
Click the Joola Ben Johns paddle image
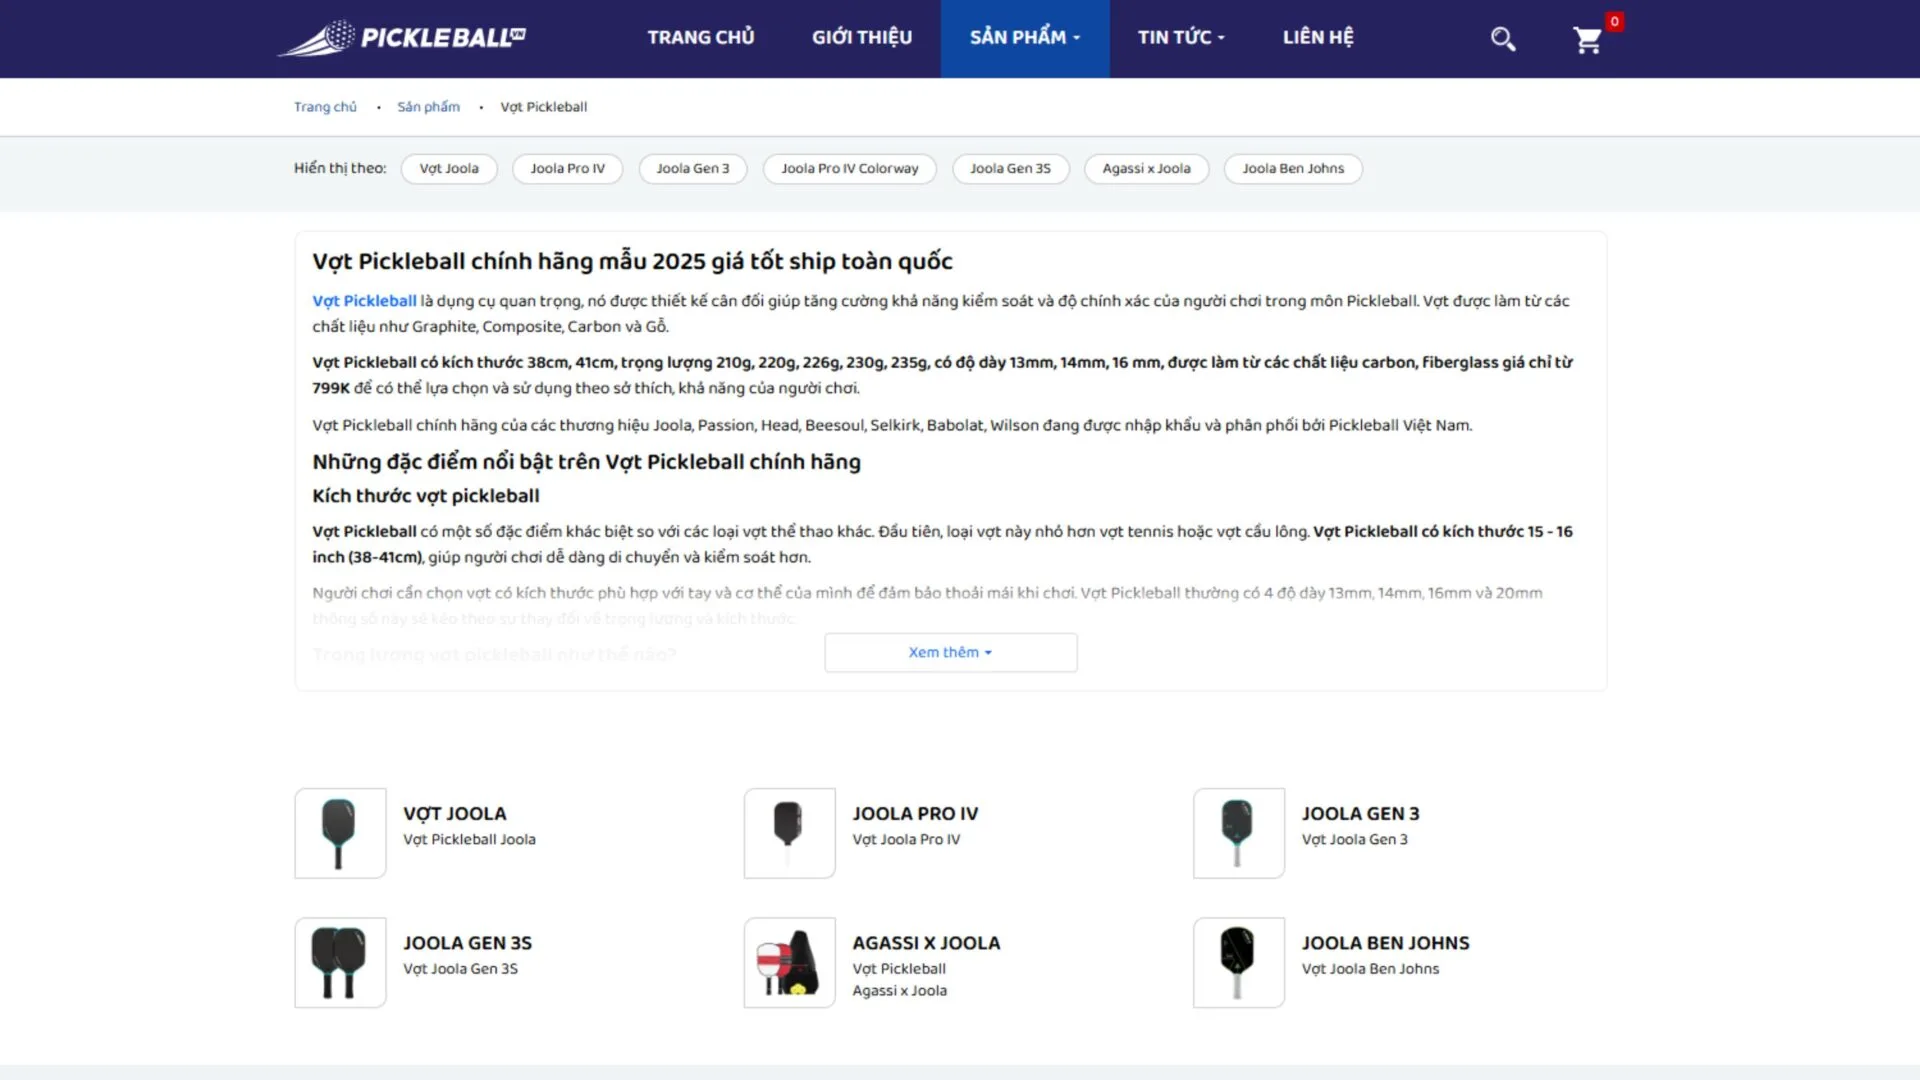[1238, 962]
